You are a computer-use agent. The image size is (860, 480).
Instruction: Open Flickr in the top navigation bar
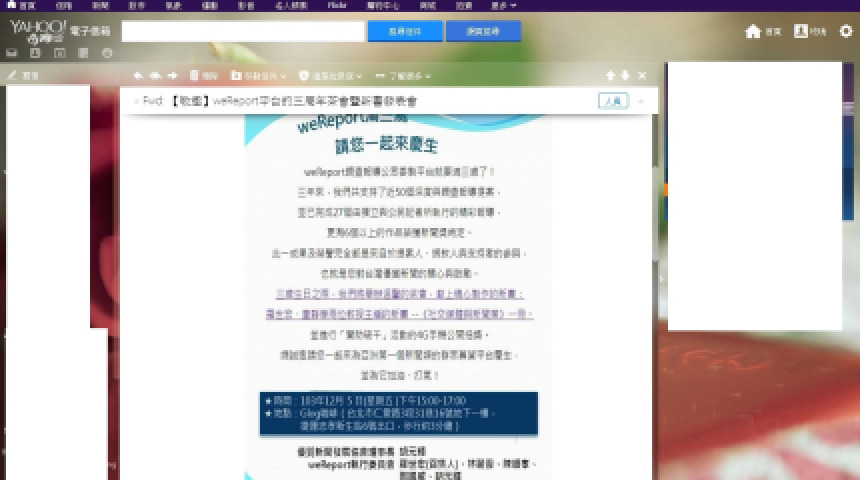point(338,5)
